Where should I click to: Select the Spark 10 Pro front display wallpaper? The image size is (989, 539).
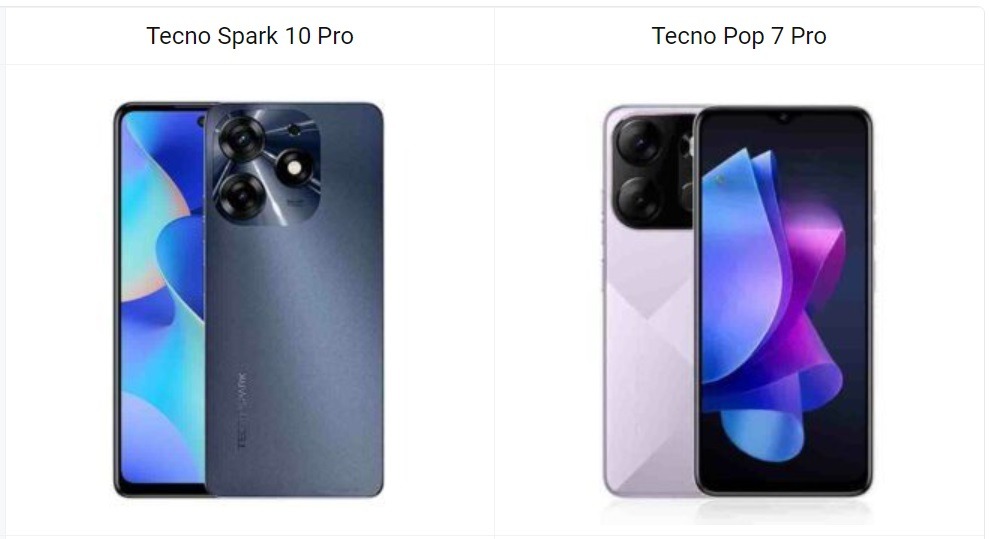(x=163, y=296)
